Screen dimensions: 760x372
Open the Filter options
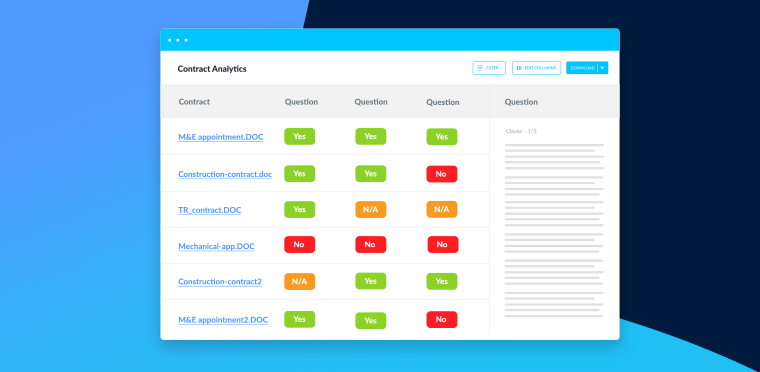point(489,68)
